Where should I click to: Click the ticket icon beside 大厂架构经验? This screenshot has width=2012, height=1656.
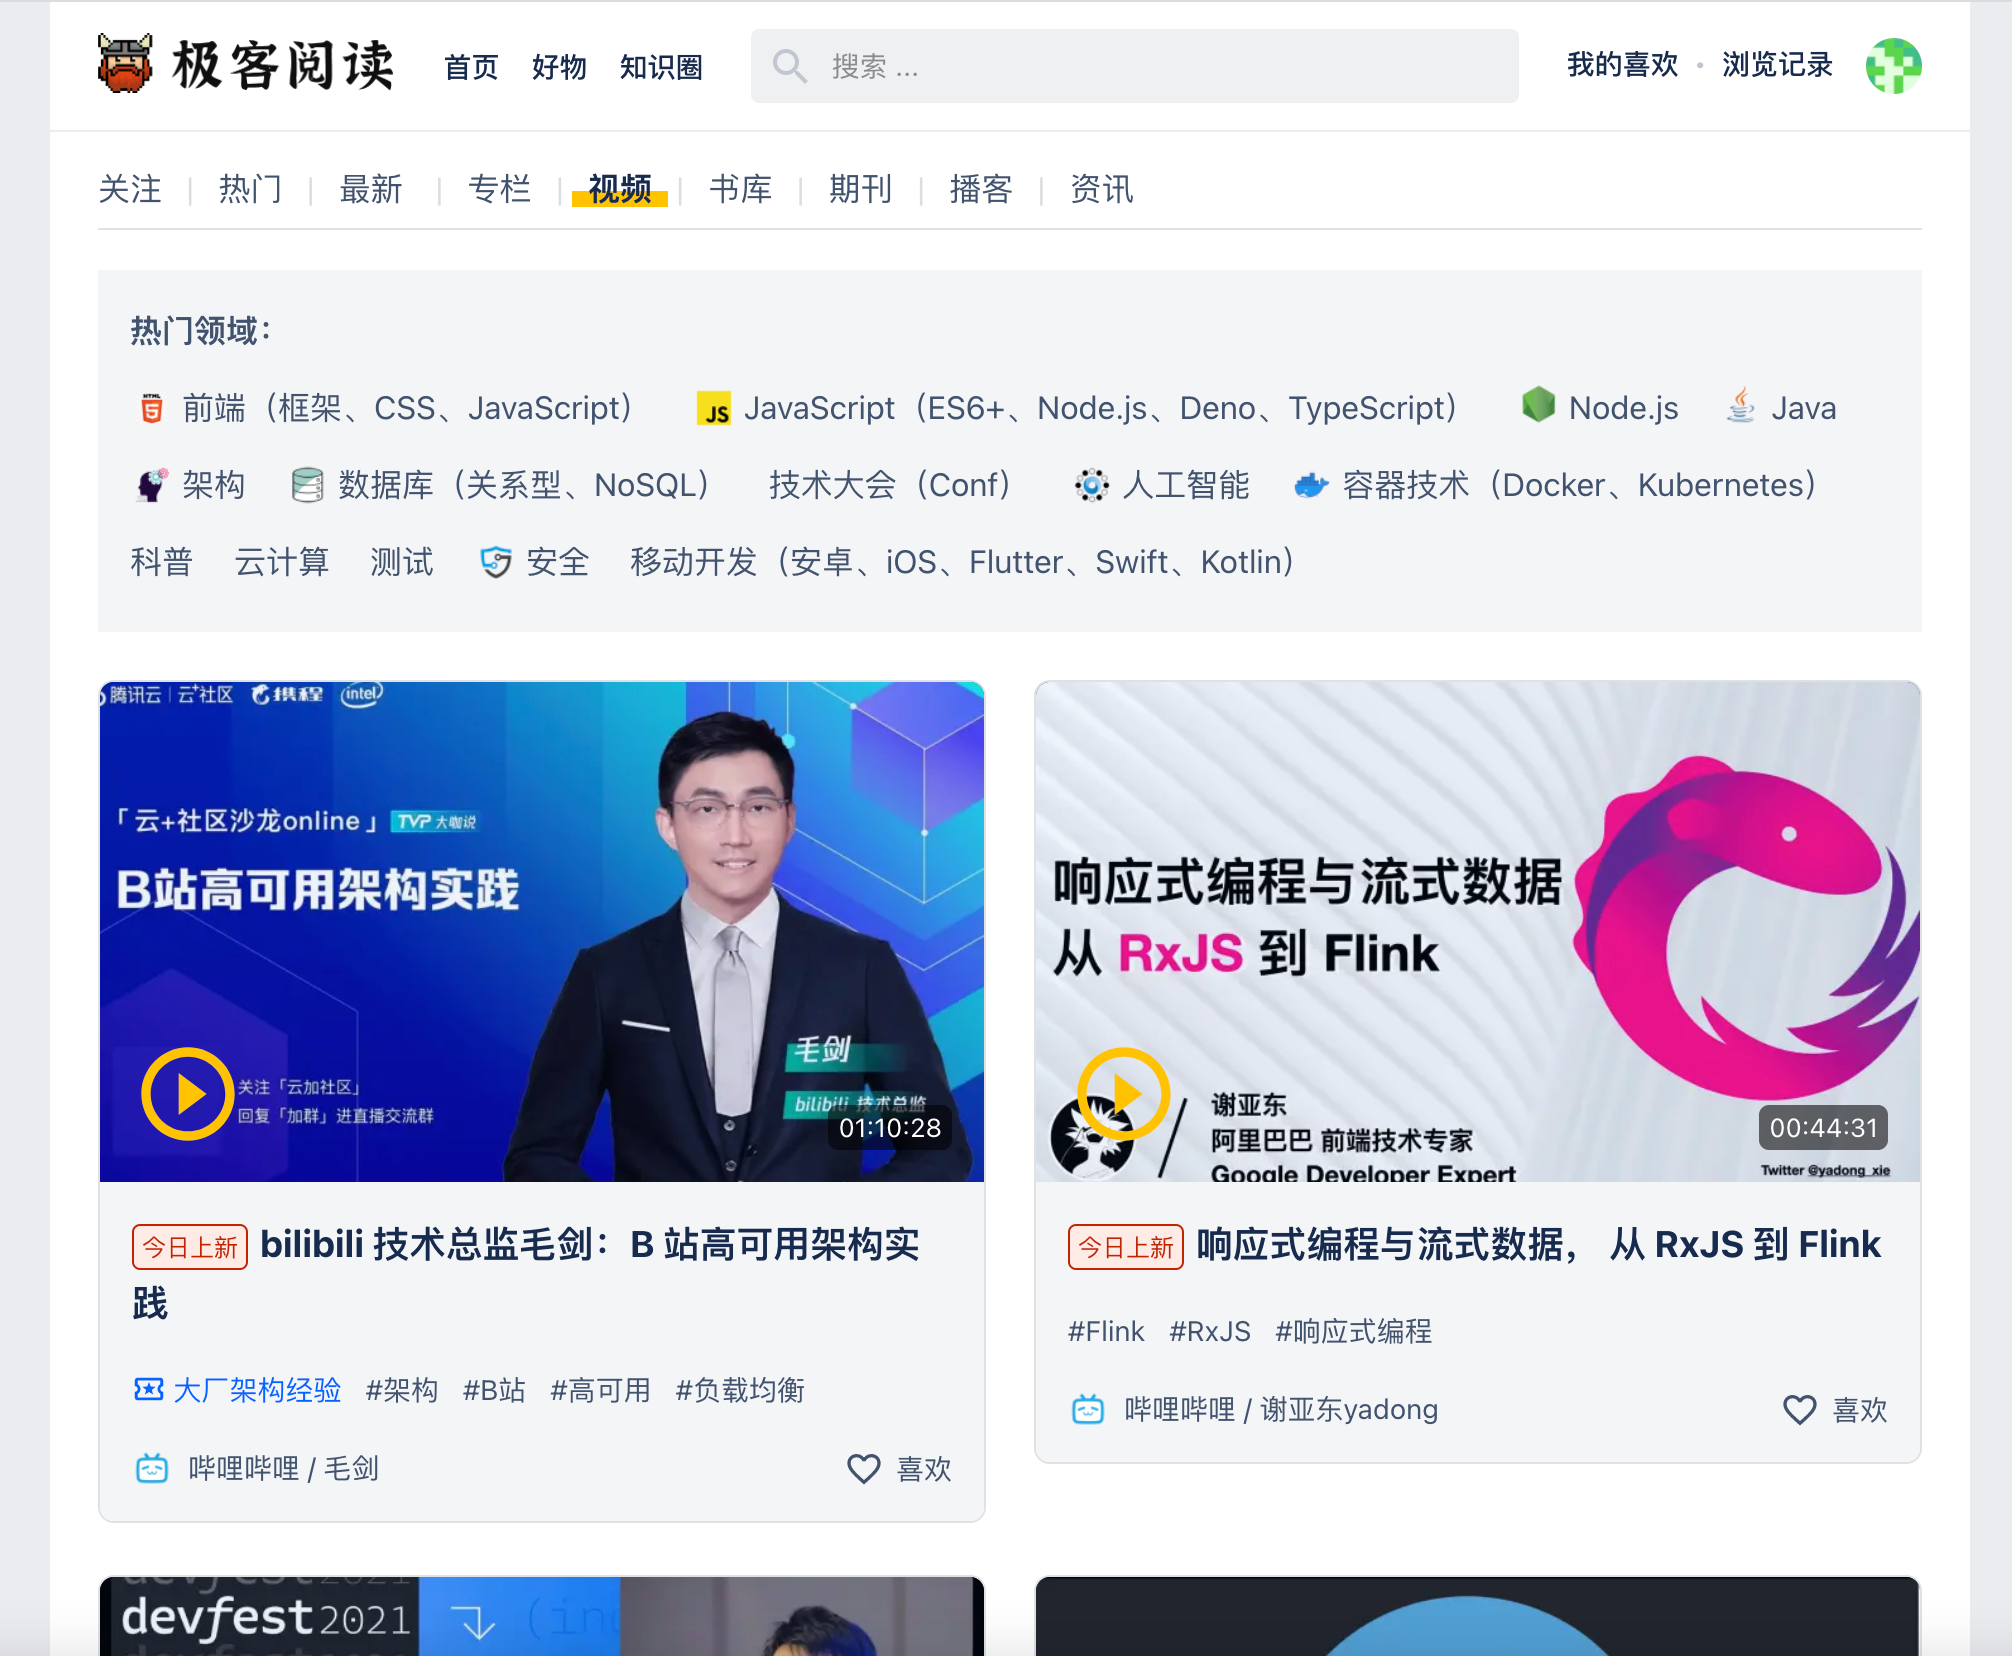point(149,1389)
